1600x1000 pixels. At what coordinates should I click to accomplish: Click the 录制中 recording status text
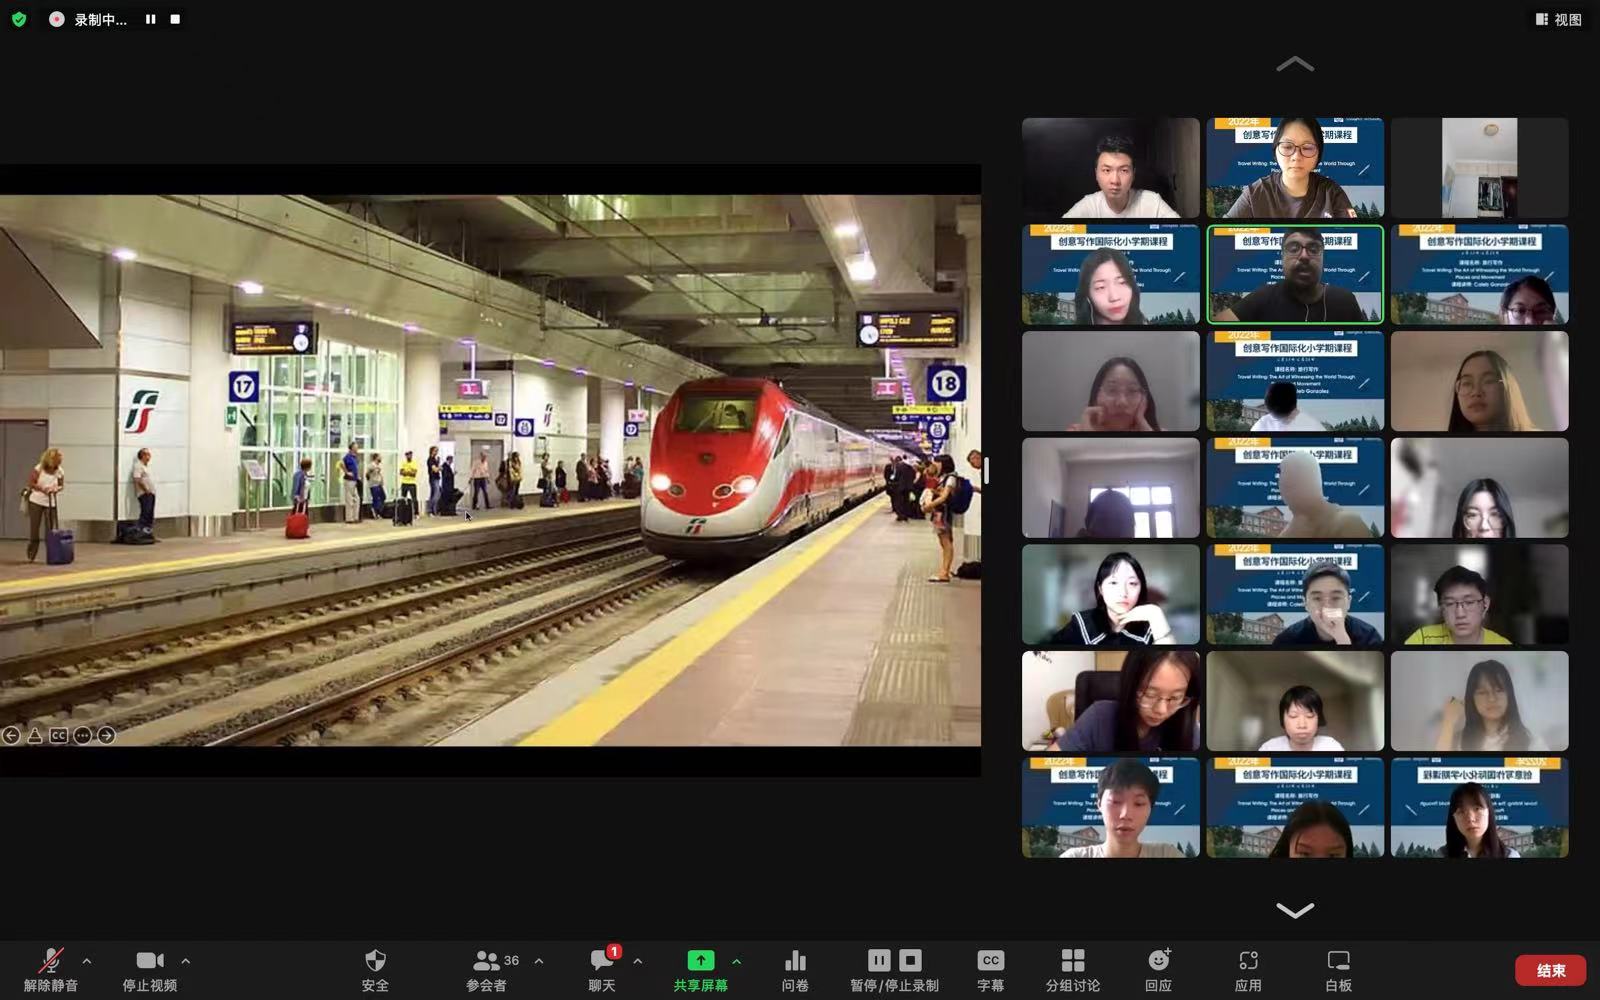click(100, 19)
